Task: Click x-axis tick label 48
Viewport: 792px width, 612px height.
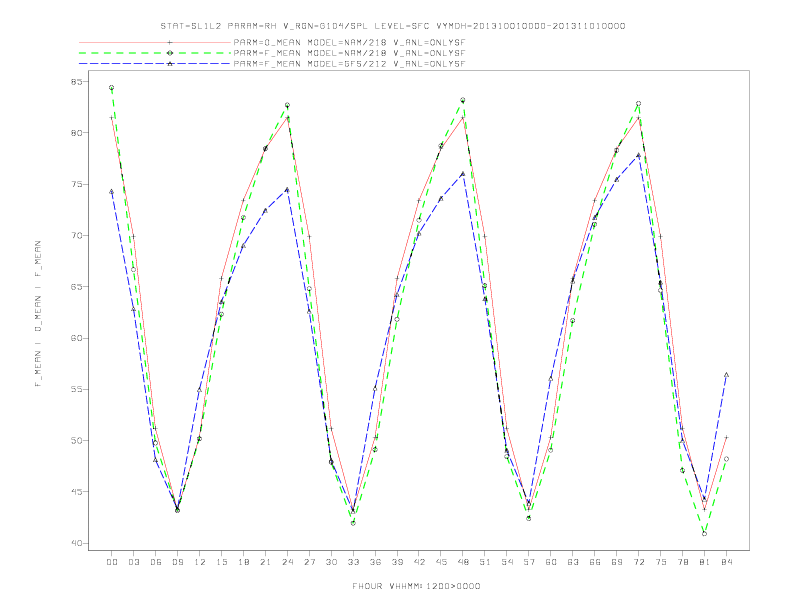Action: click(463, 562)
